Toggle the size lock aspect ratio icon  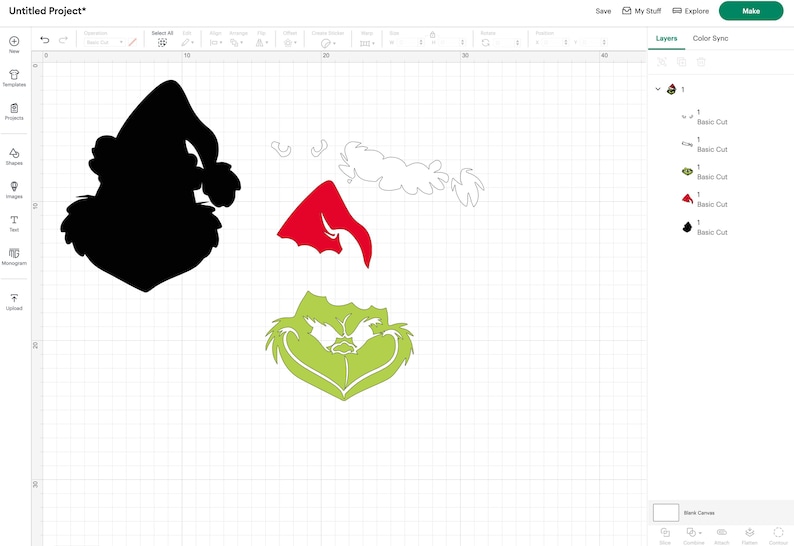pyautogui.click(x=432, y=34)
